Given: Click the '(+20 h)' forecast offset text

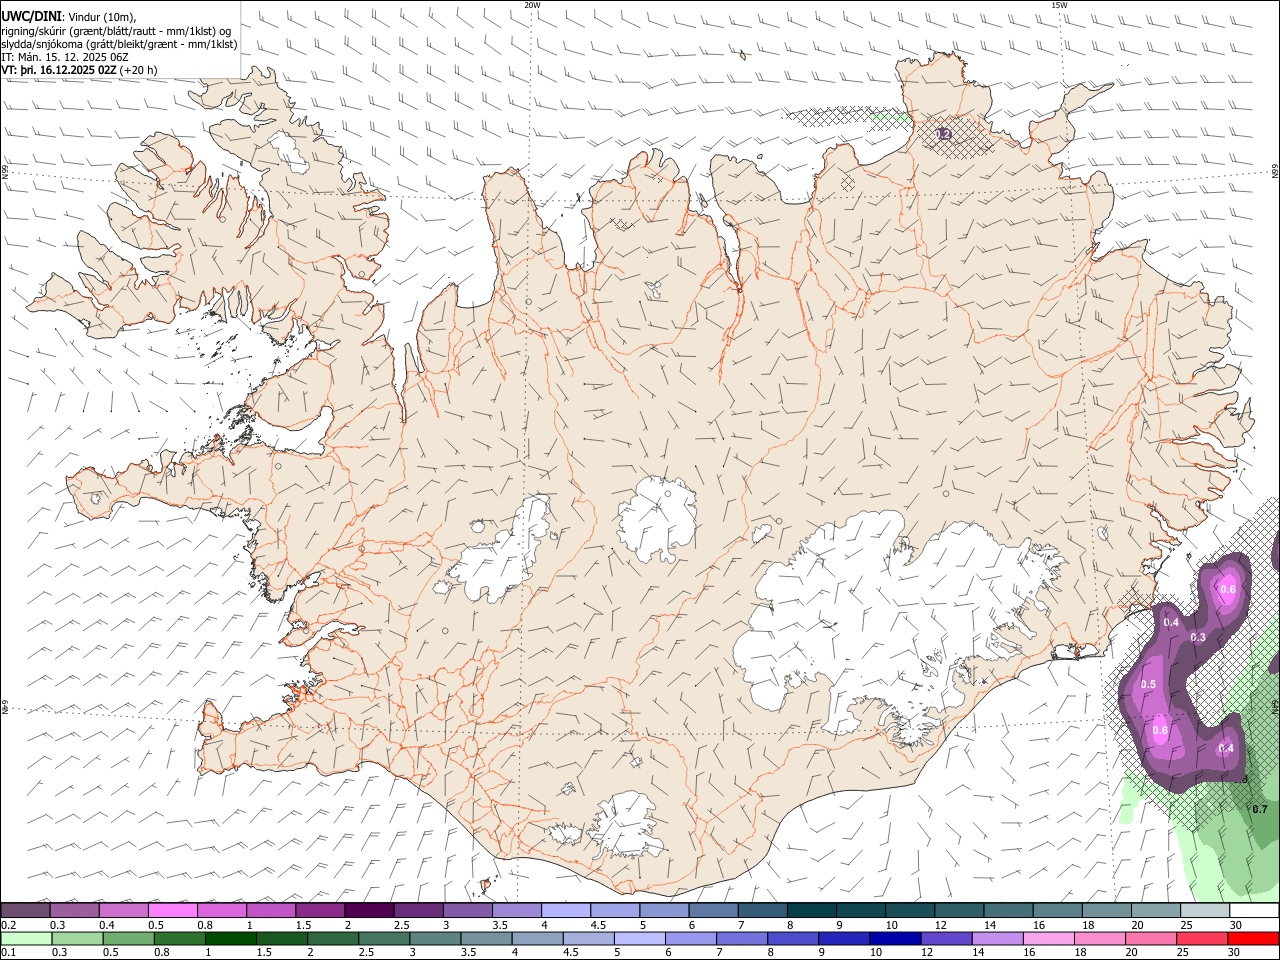Looking at the screenshot, I should click(138, 70).
